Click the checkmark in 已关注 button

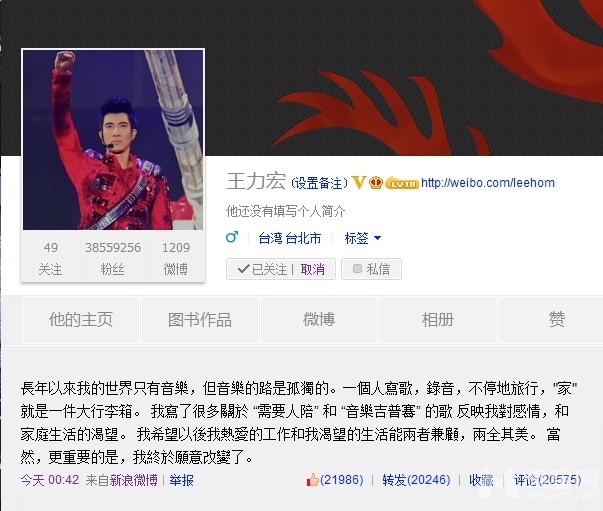(x=243, y=269)
